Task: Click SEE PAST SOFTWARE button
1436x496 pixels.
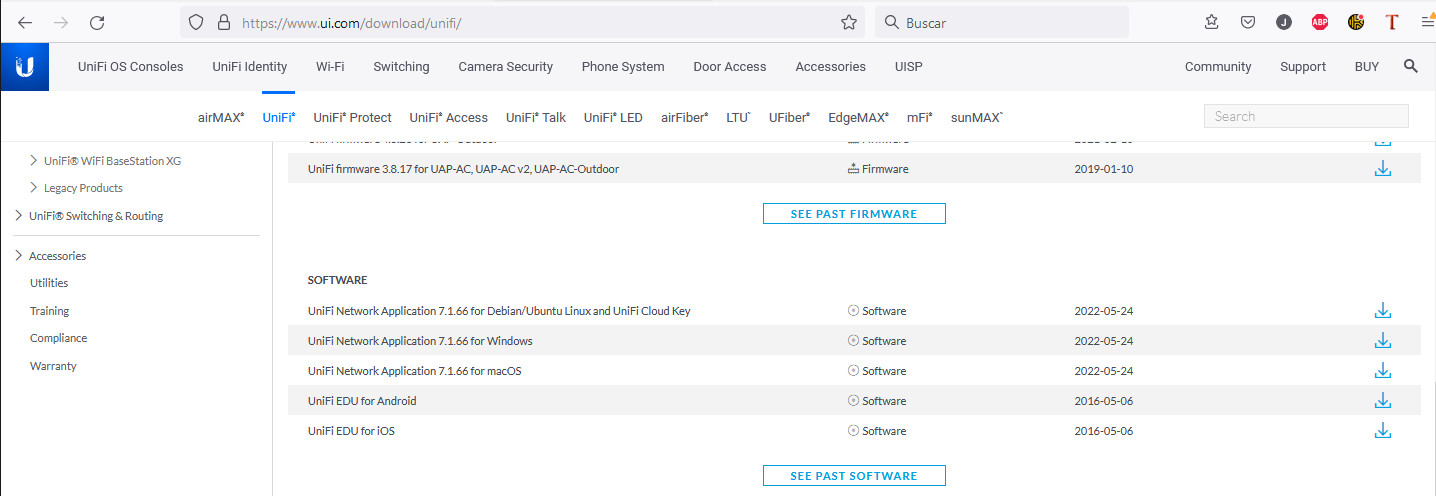Action: [x=854, y=475]
